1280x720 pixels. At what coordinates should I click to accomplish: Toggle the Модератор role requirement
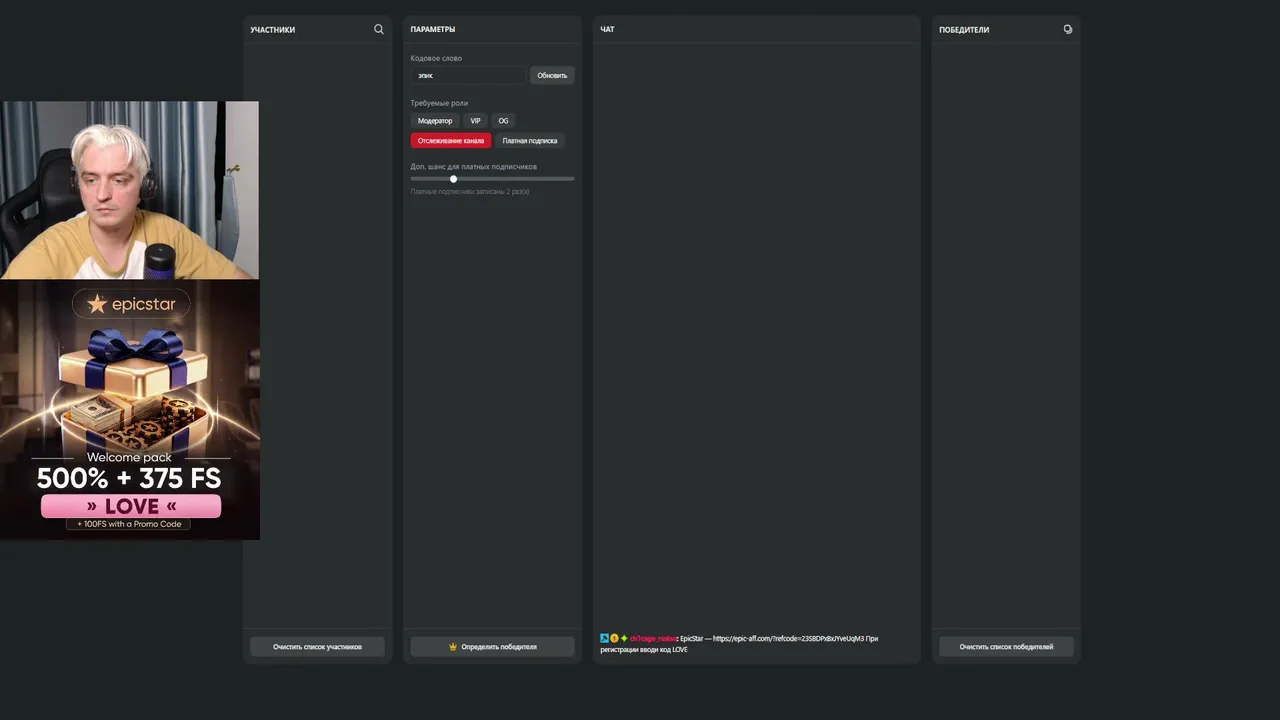pyautogui.click(x=435, y=121)
